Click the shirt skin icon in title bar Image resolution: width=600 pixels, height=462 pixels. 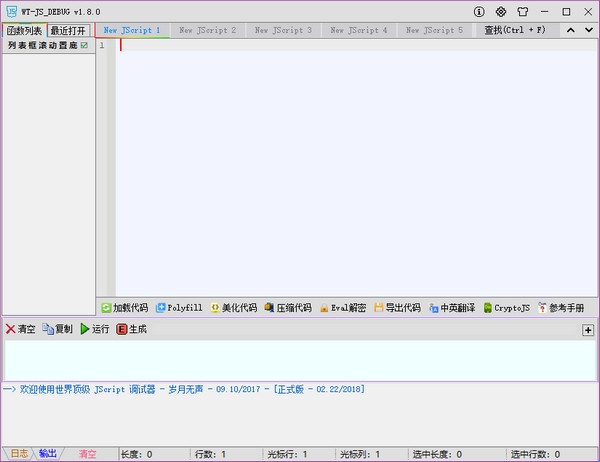click(x=521, y=12)
